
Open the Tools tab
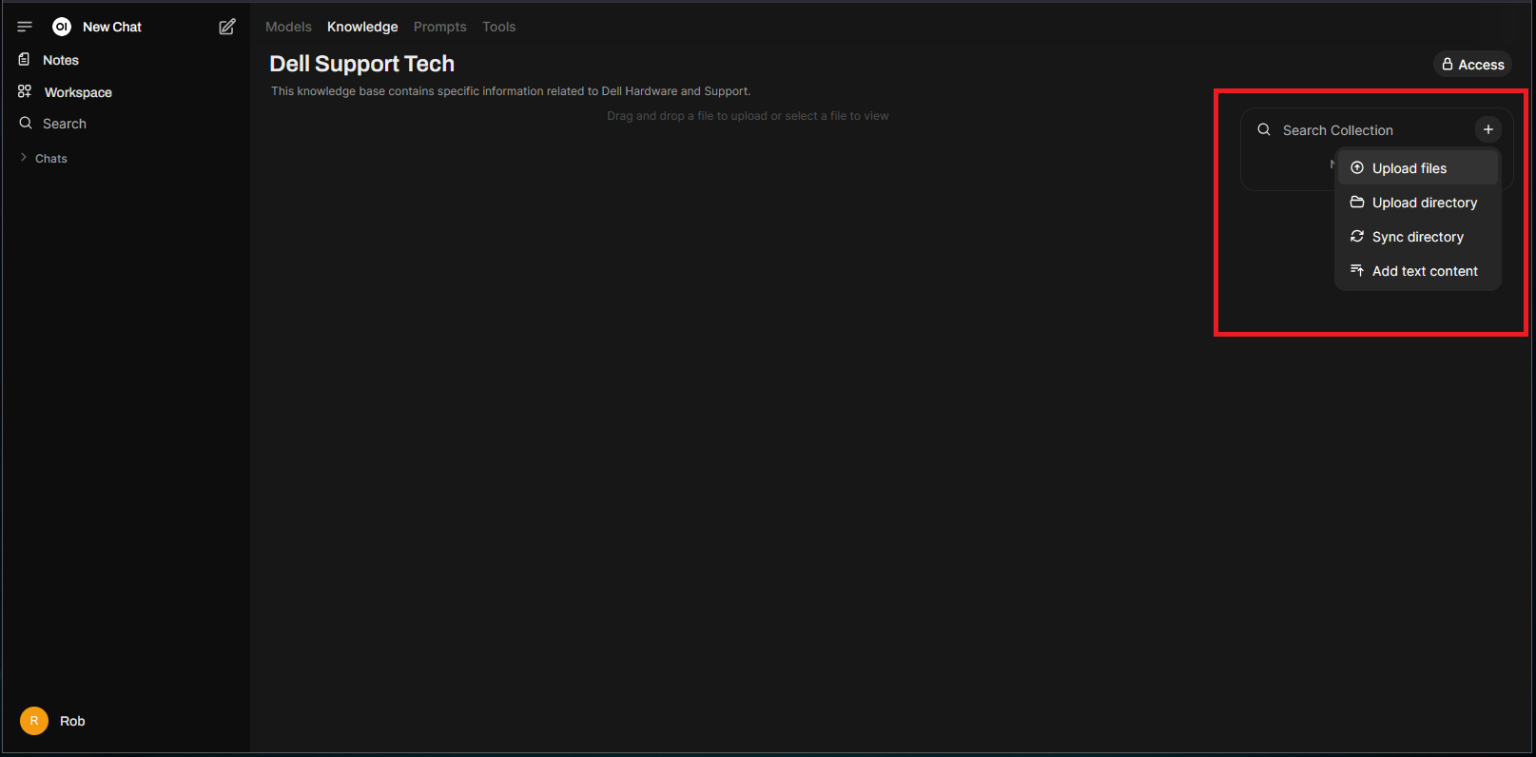click(x=499, y=27)
